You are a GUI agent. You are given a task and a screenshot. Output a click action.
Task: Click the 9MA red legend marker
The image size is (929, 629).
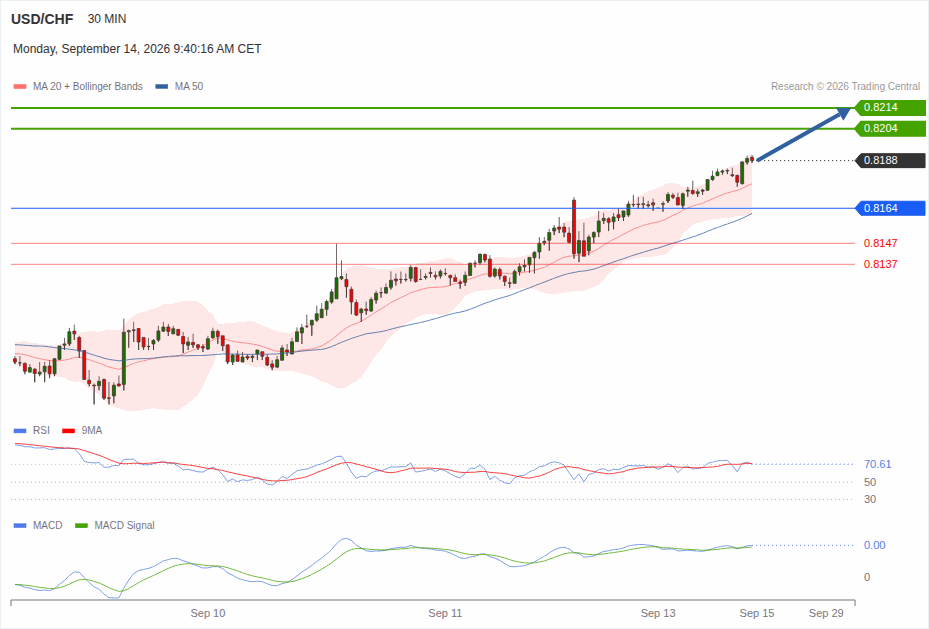click(69, 431)
